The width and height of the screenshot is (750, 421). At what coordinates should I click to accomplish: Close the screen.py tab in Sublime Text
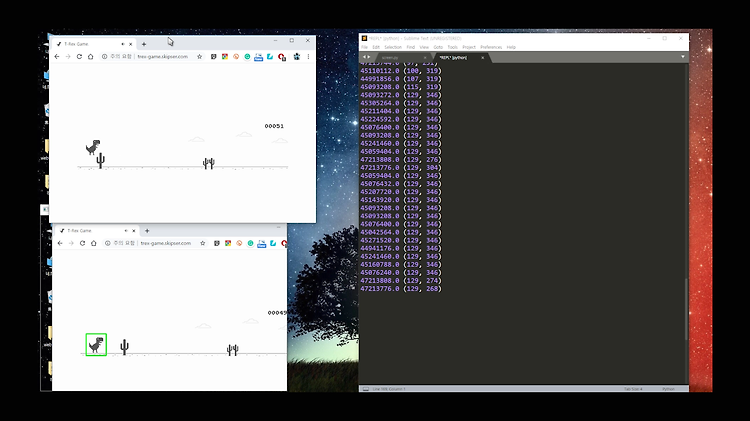(425, 58)
